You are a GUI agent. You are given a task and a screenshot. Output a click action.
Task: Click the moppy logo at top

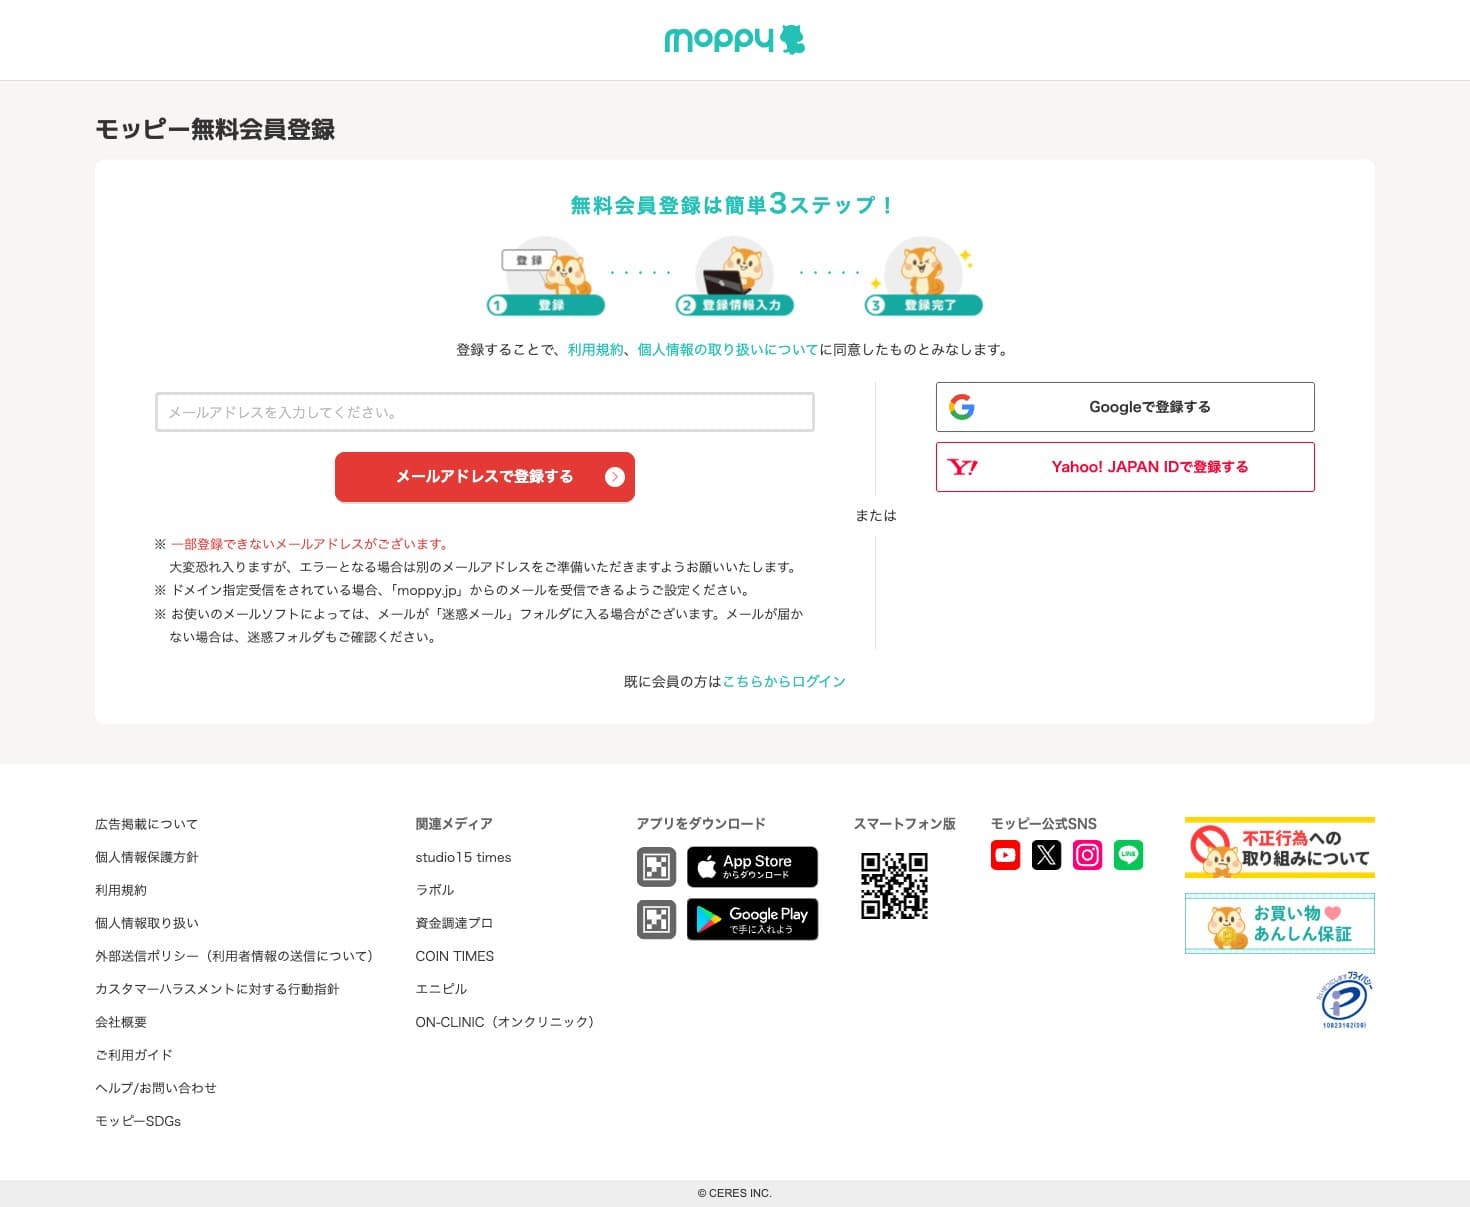point(734,39)
